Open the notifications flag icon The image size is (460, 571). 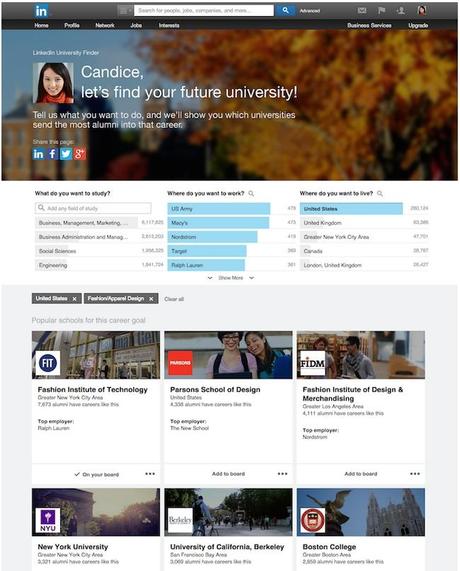click(x=381, y=11)
